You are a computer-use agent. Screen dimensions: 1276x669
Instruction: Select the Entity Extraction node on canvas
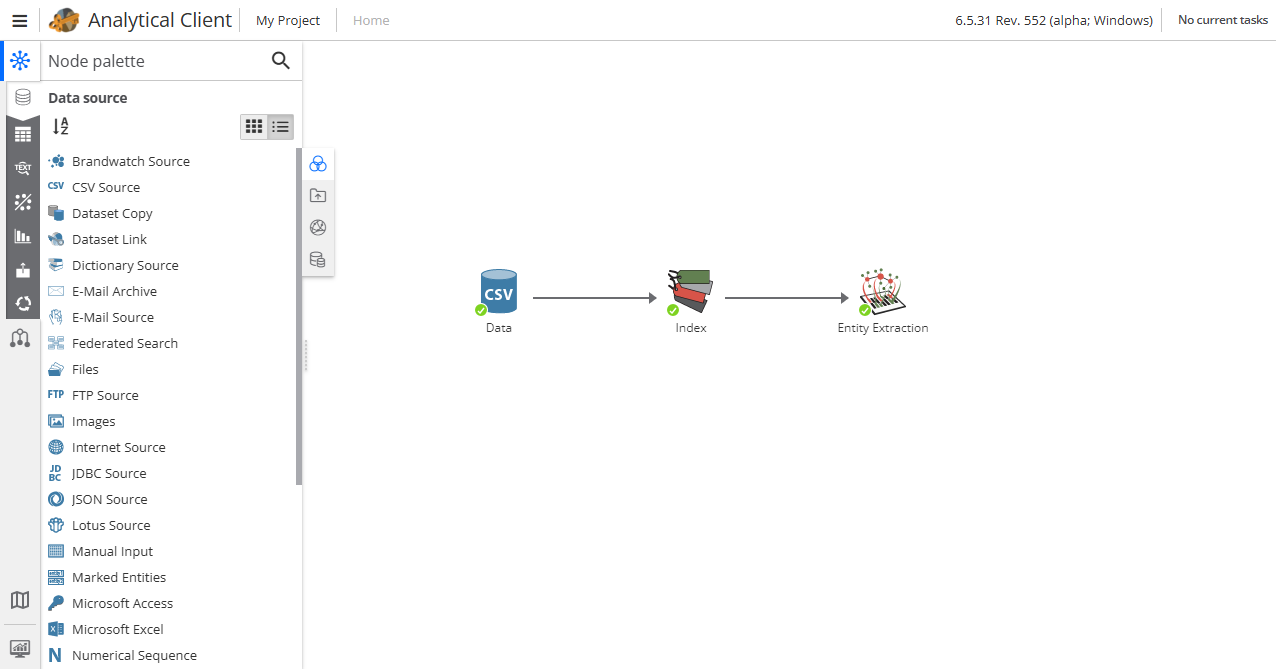(x=882, y=292)
